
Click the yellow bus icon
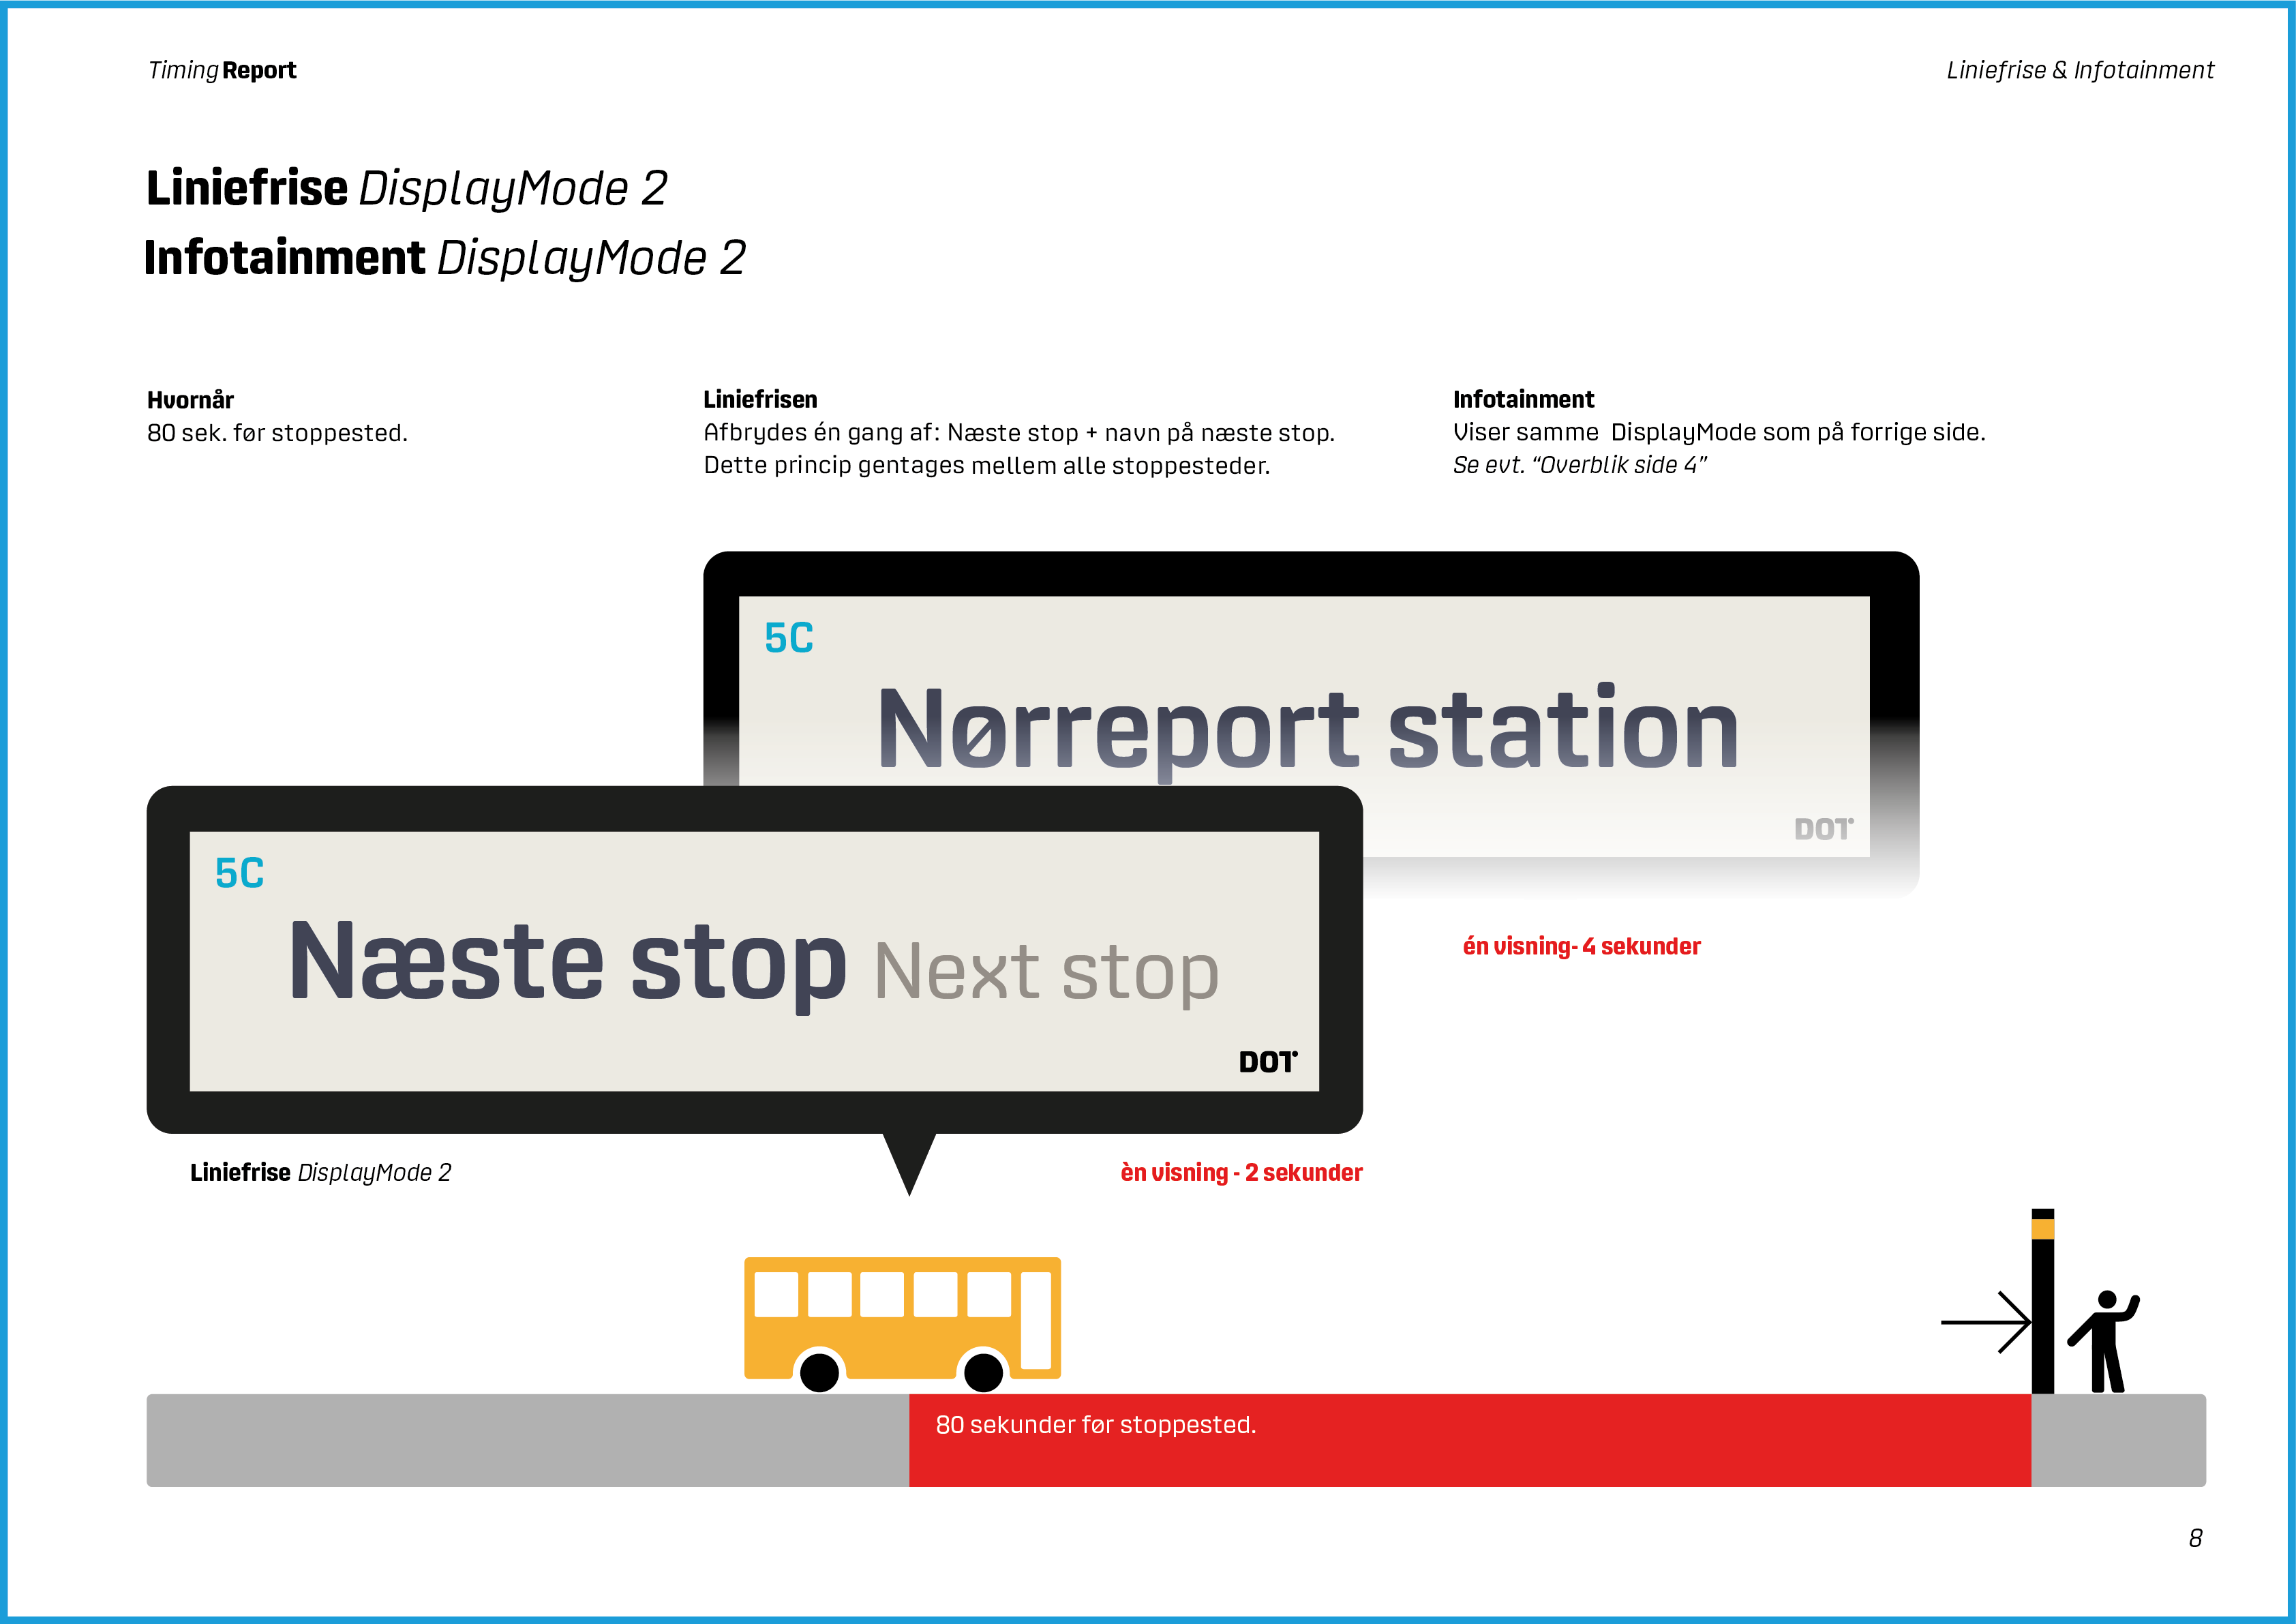tap(902, 1324)
